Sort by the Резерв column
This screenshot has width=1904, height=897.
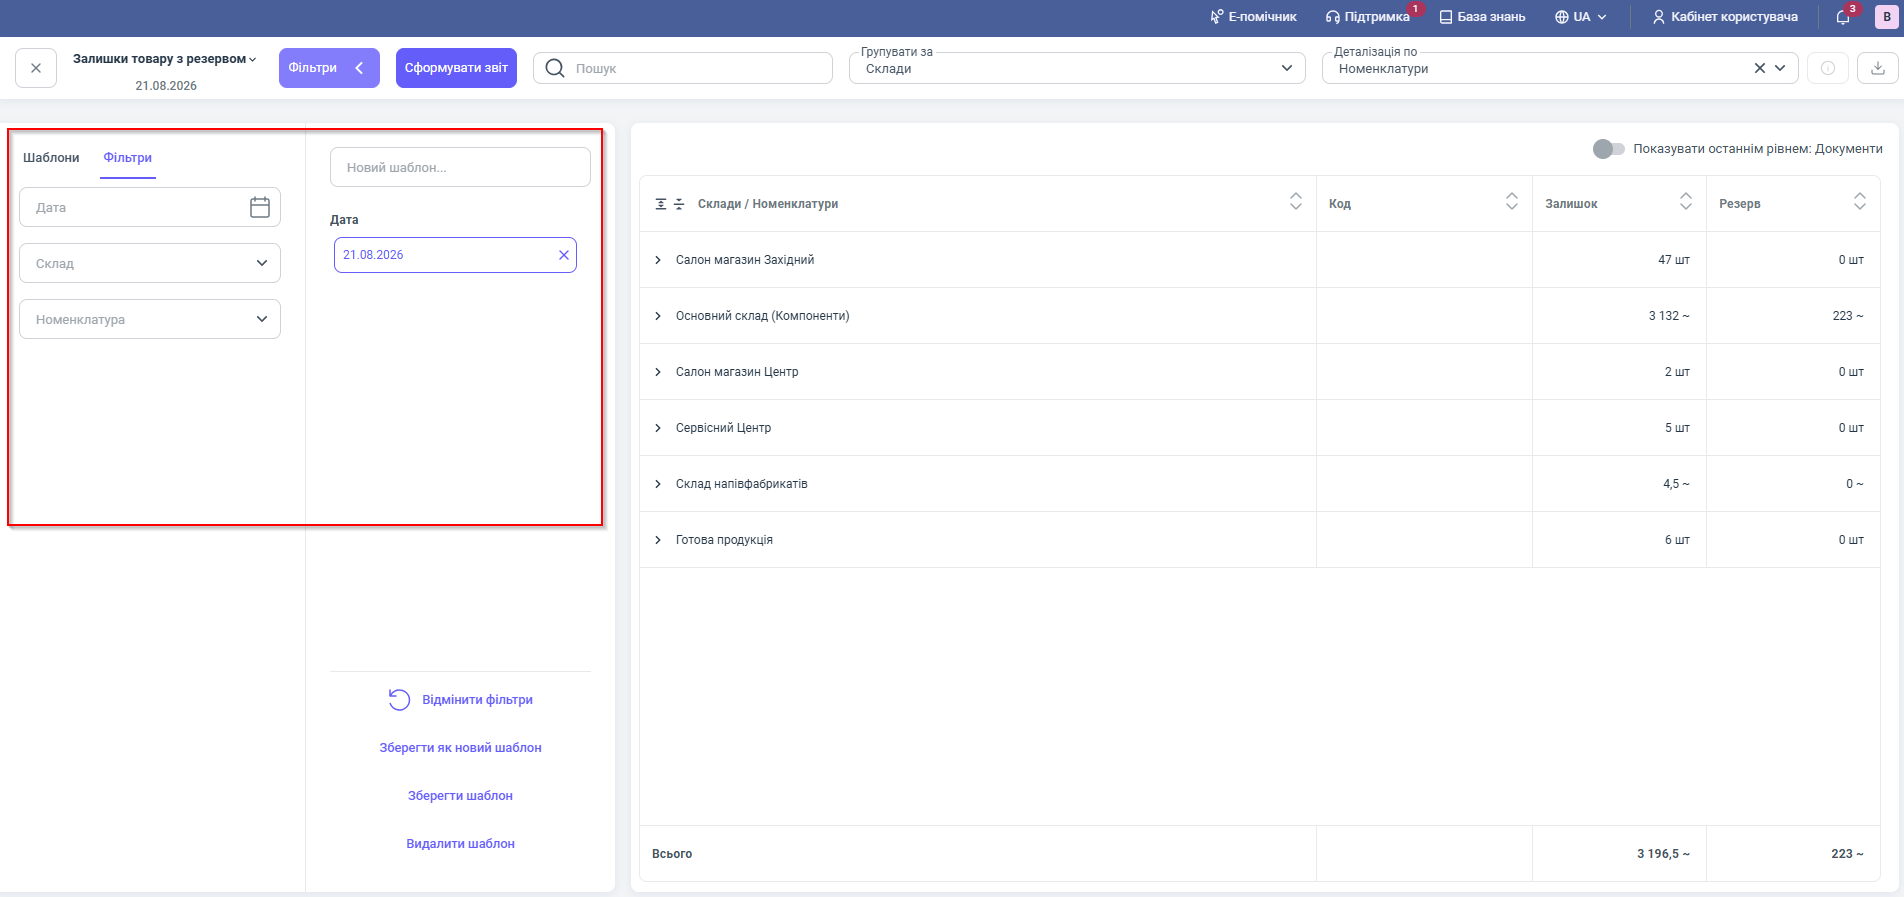point(1860,202)
